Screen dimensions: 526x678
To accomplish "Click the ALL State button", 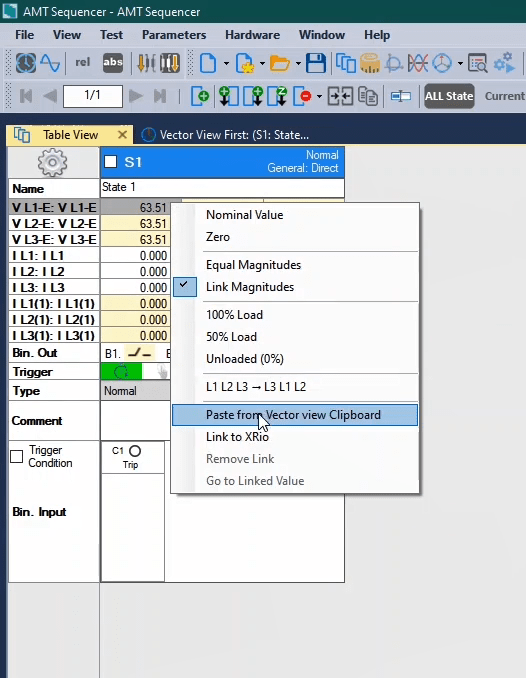I will click(449, 96).
